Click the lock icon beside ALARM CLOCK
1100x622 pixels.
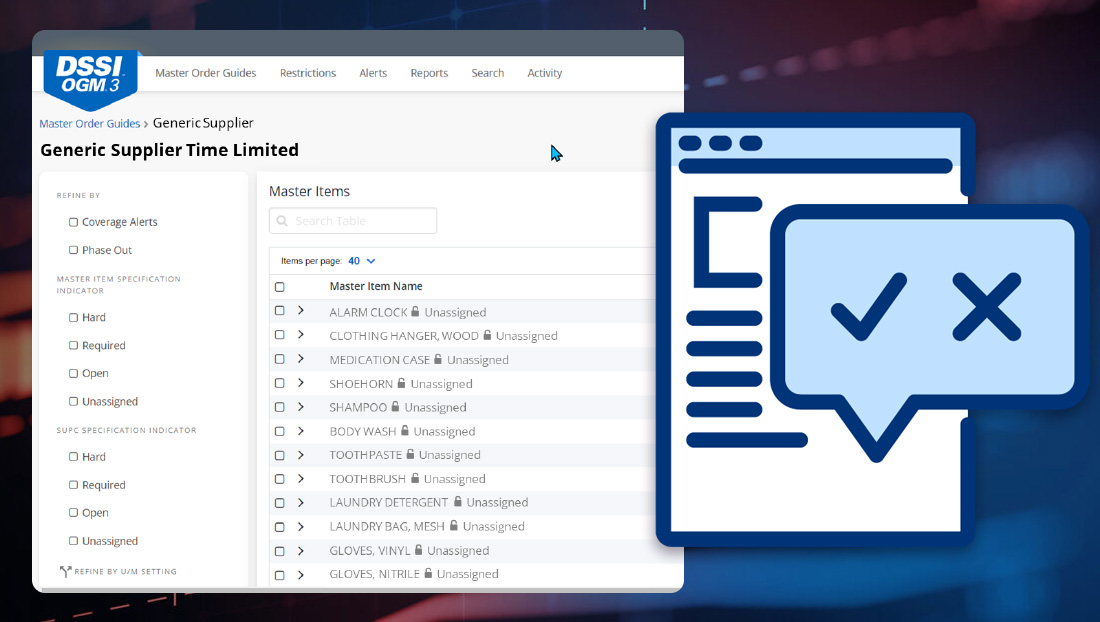(416, 312)
